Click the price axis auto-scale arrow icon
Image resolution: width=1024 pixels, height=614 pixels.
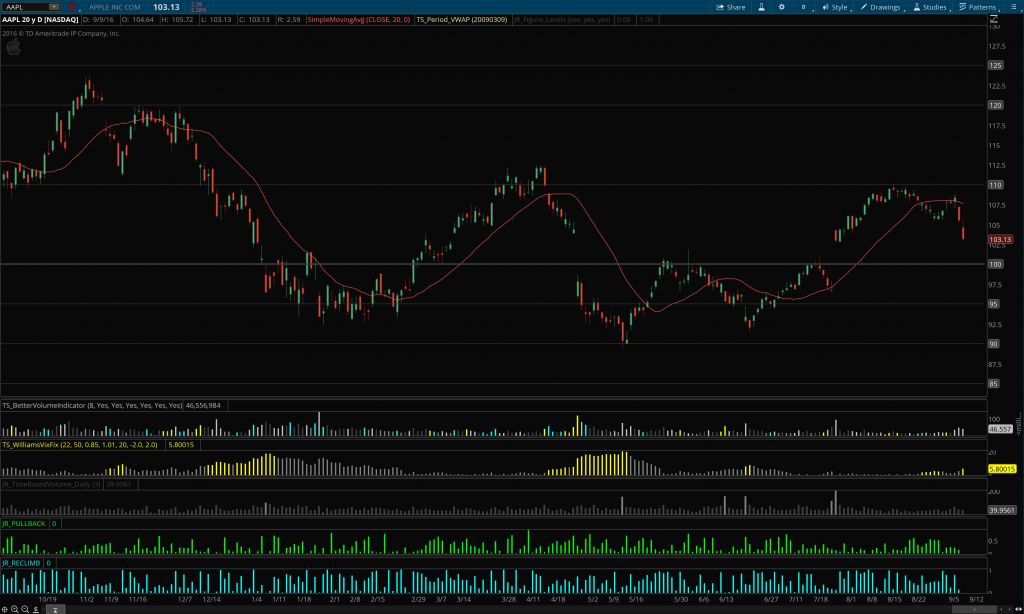click(x=994, y=20)
